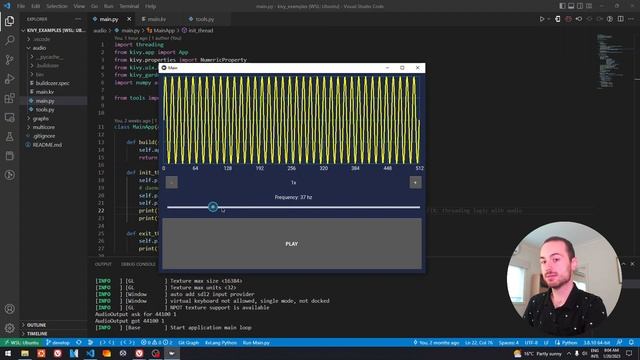
Task: Toggle the bottom panel layout icon
Action: click(571, 6)
